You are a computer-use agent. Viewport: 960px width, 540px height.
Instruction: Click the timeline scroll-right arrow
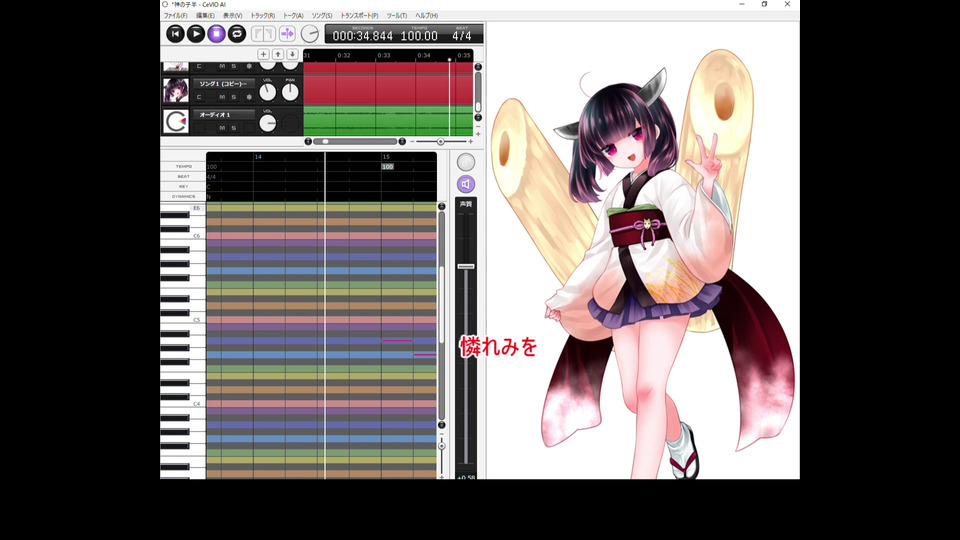tap(402, 141)
